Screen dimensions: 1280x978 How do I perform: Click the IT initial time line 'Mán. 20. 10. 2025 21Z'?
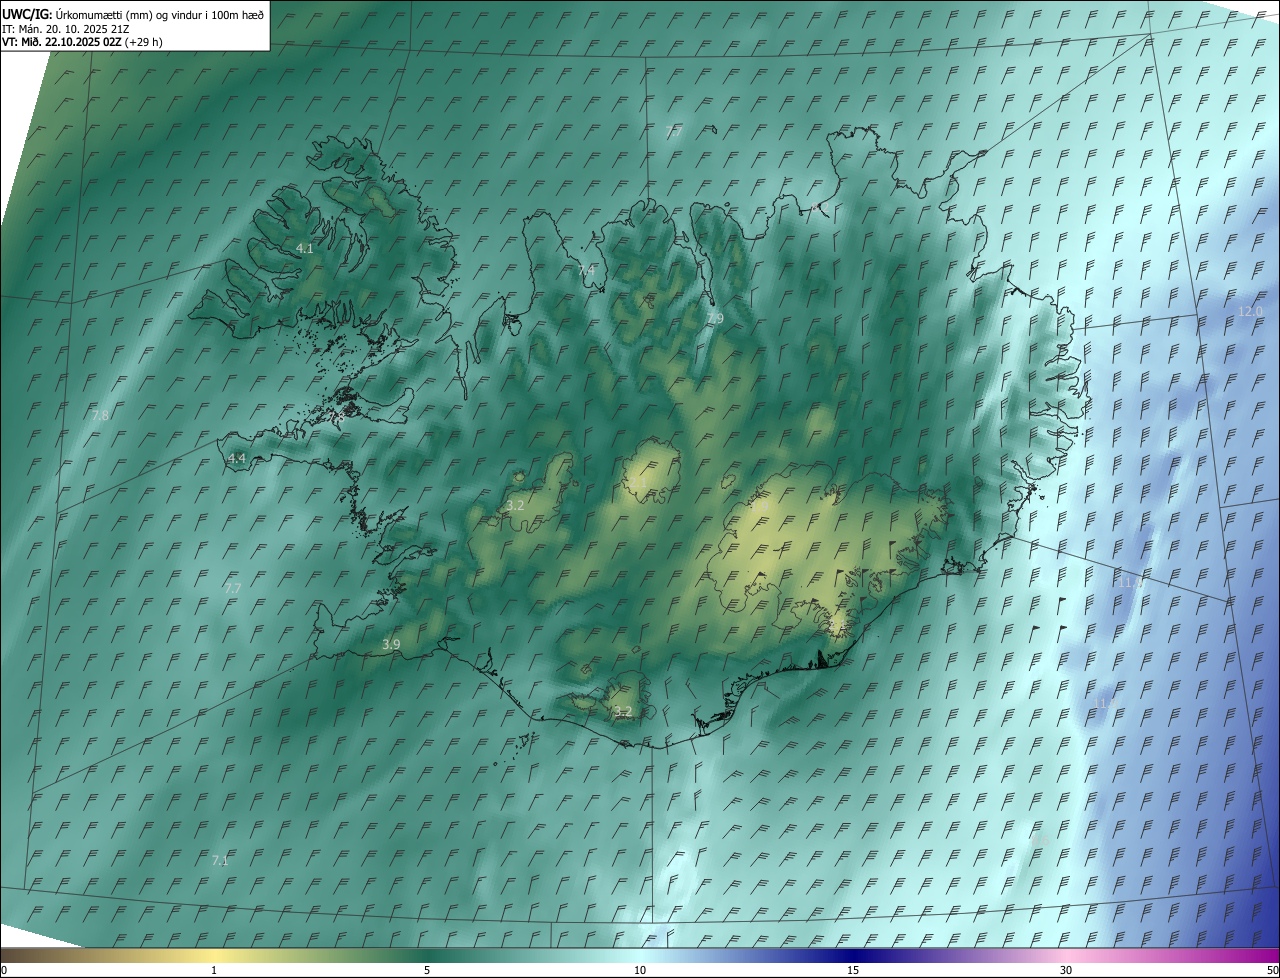[66, 28]
